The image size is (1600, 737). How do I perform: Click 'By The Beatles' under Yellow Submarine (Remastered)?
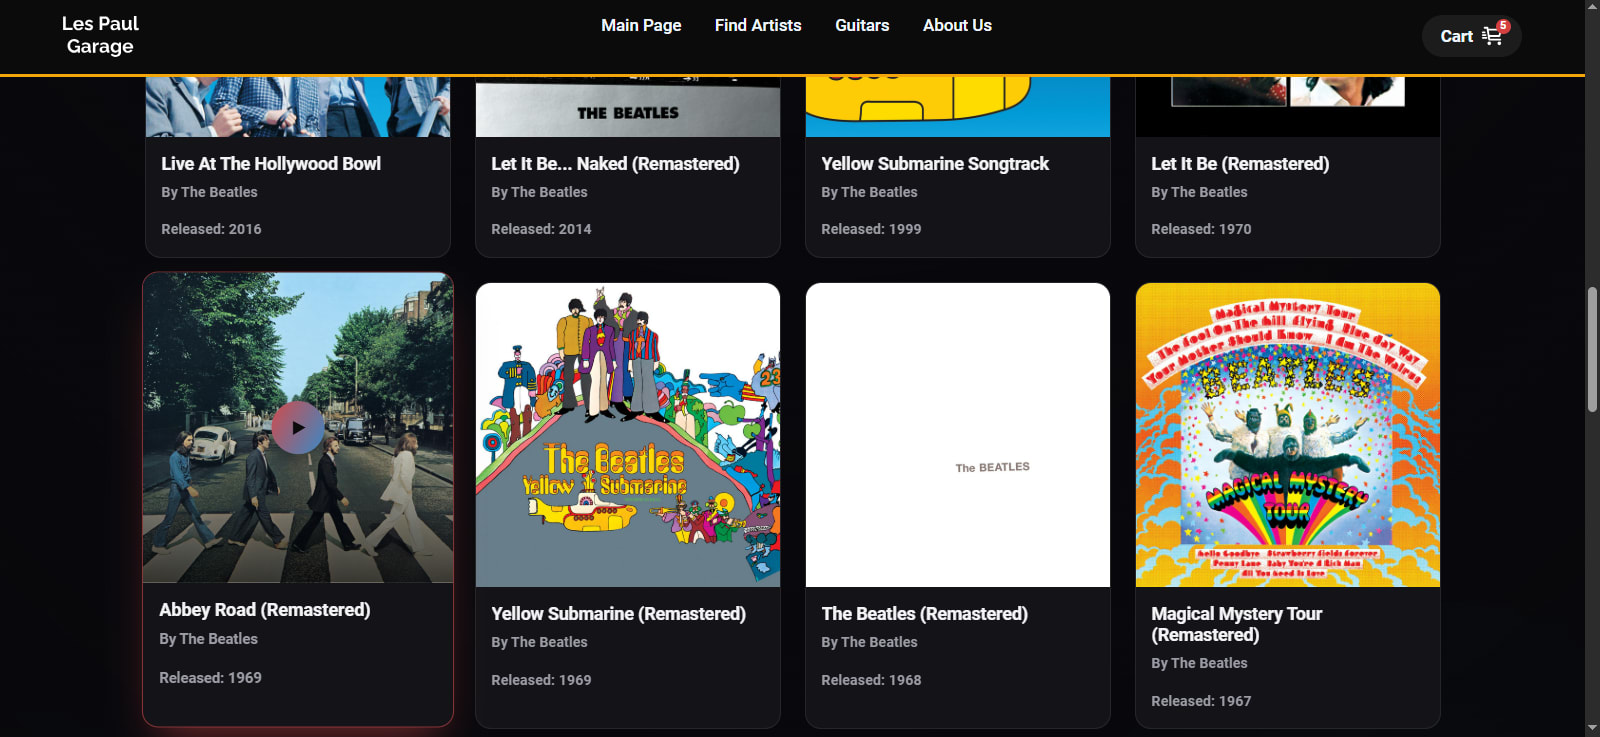coord(539,642)
